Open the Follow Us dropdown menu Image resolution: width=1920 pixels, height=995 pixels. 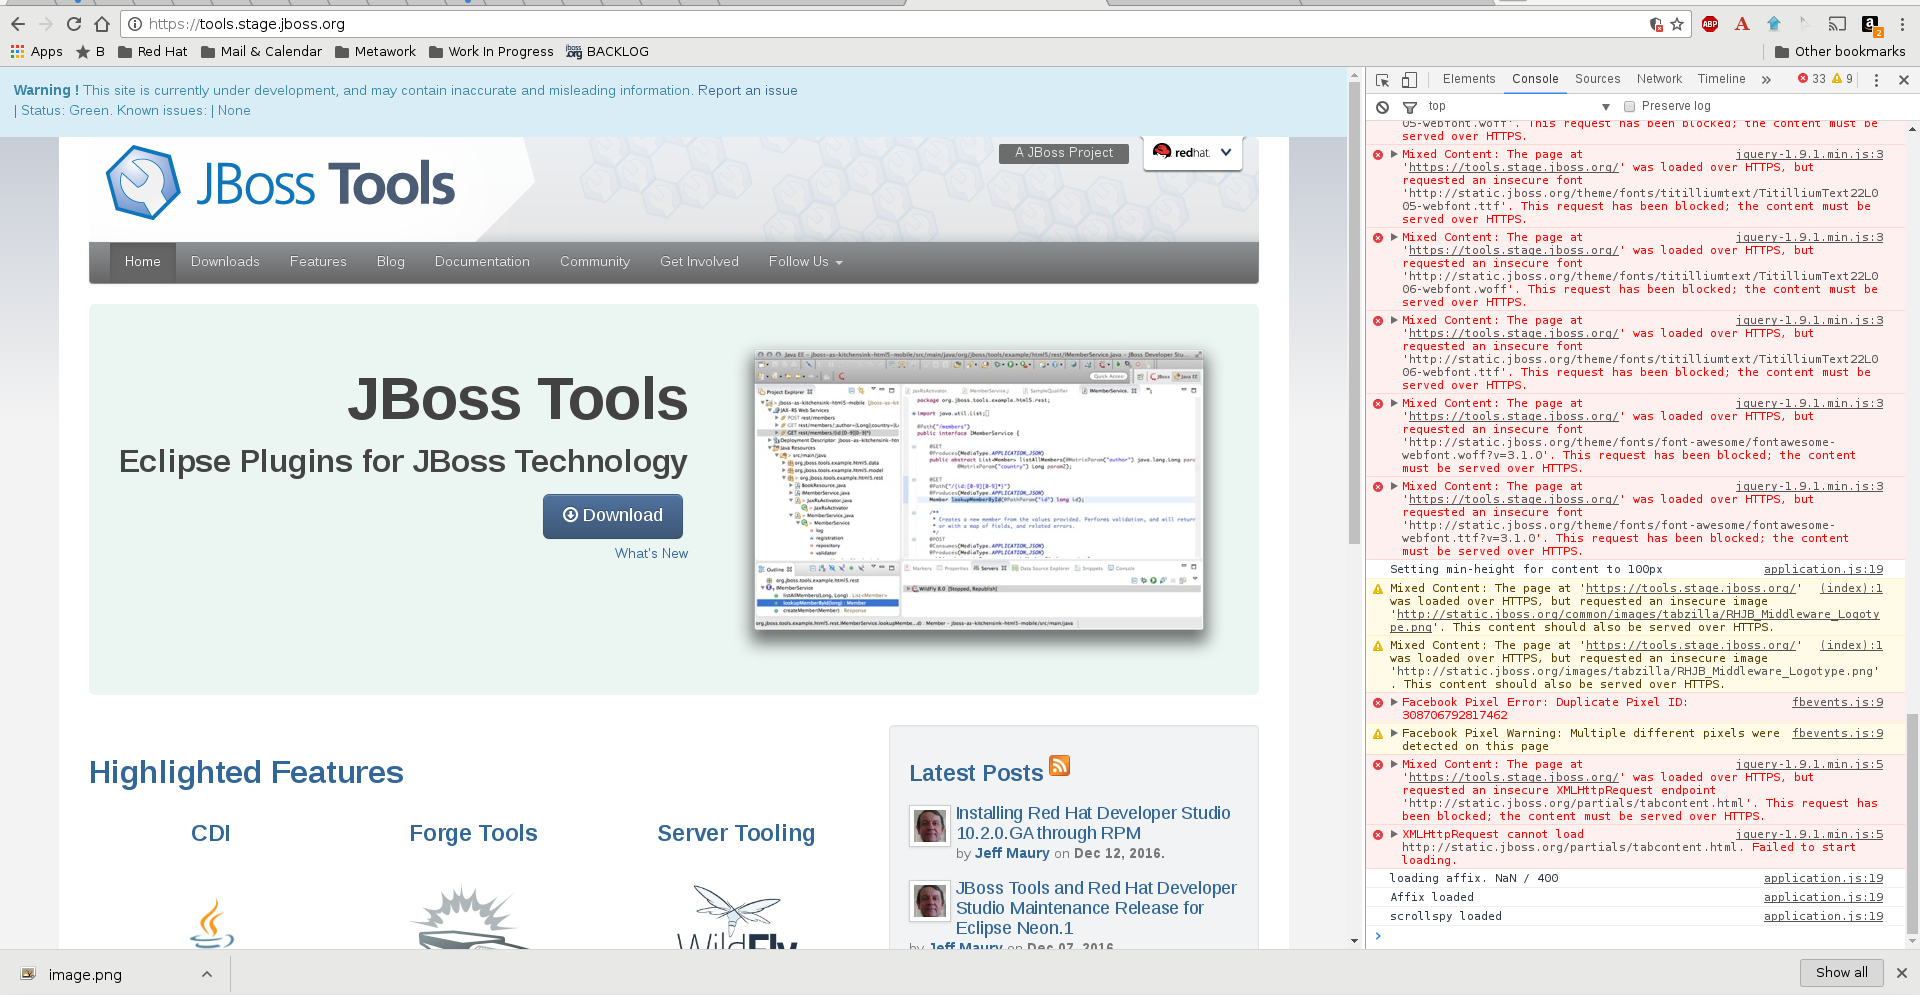[x=805, y=262]
